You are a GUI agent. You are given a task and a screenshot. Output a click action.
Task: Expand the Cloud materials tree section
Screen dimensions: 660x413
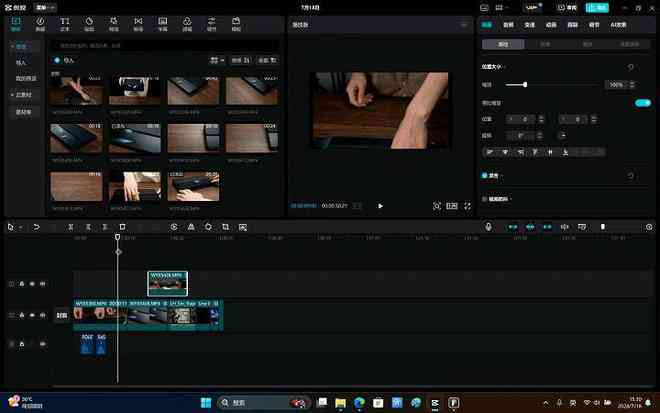(x=12, y=95)
